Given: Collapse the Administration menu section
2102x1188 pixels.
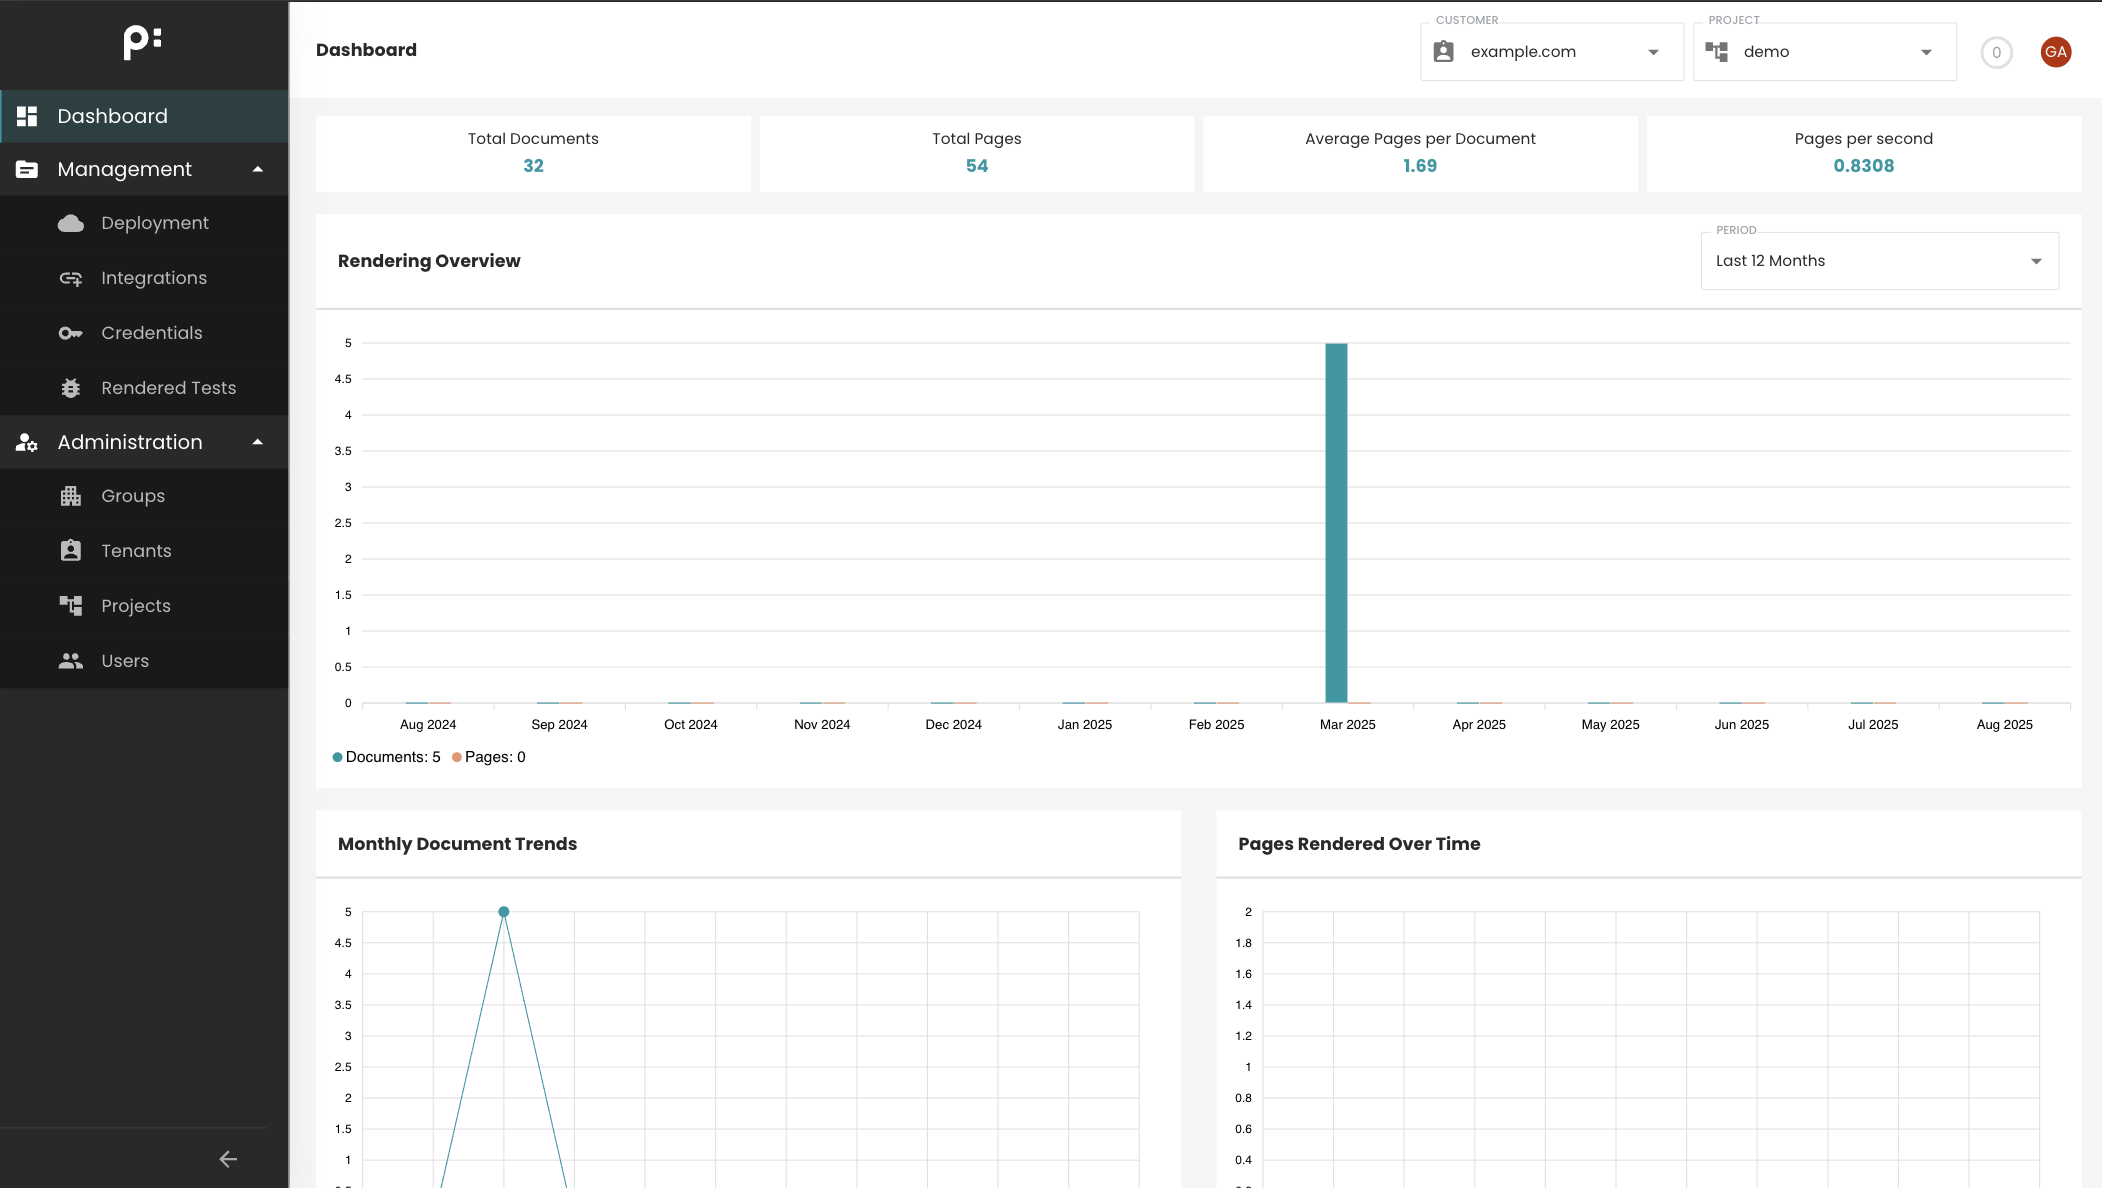Looking at the screenshot, I should pos(258,442).
